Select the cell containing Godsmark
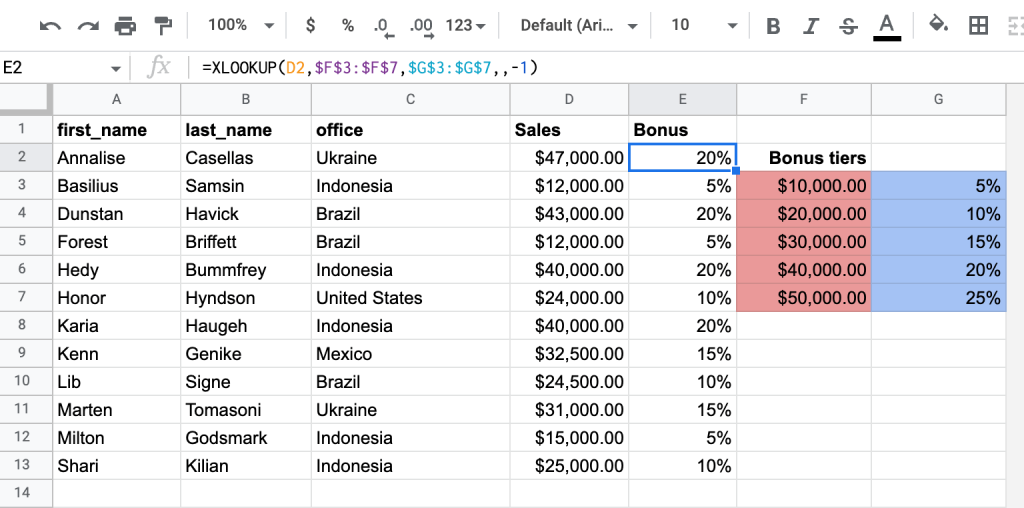 (x=246, y=437)
